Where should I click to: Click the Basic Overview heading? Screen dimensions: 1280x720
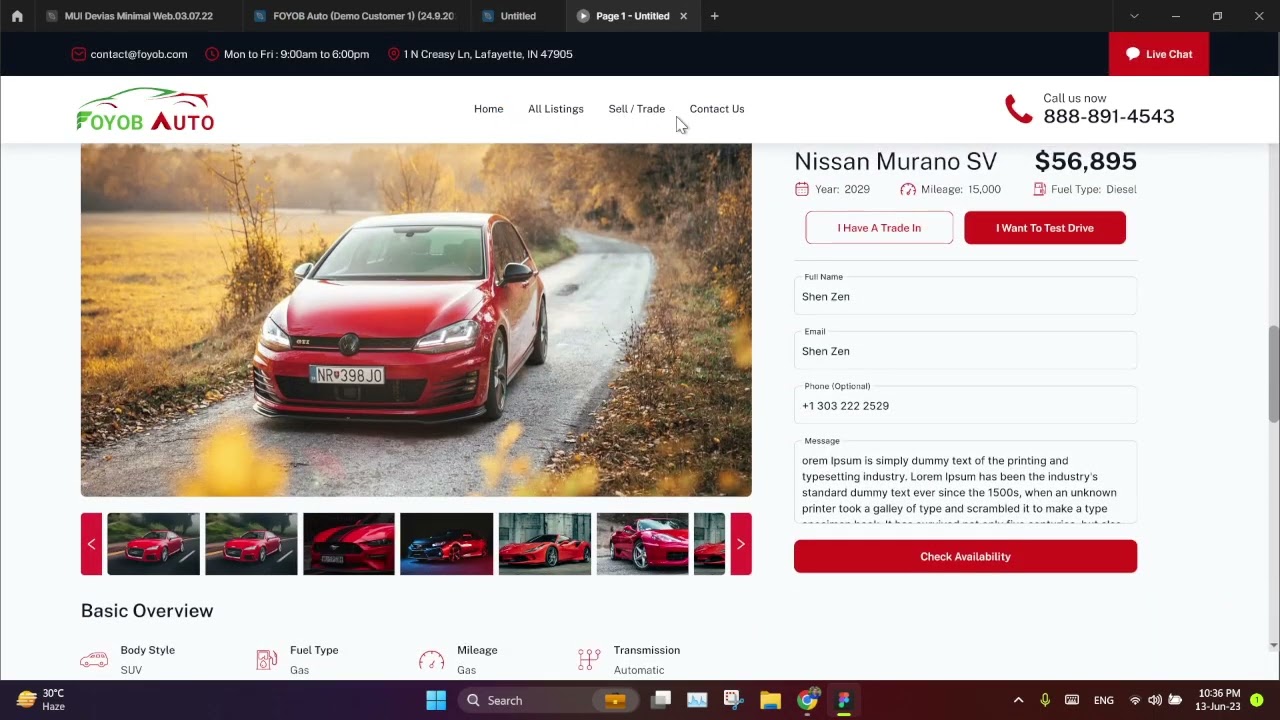click(147, 611)
